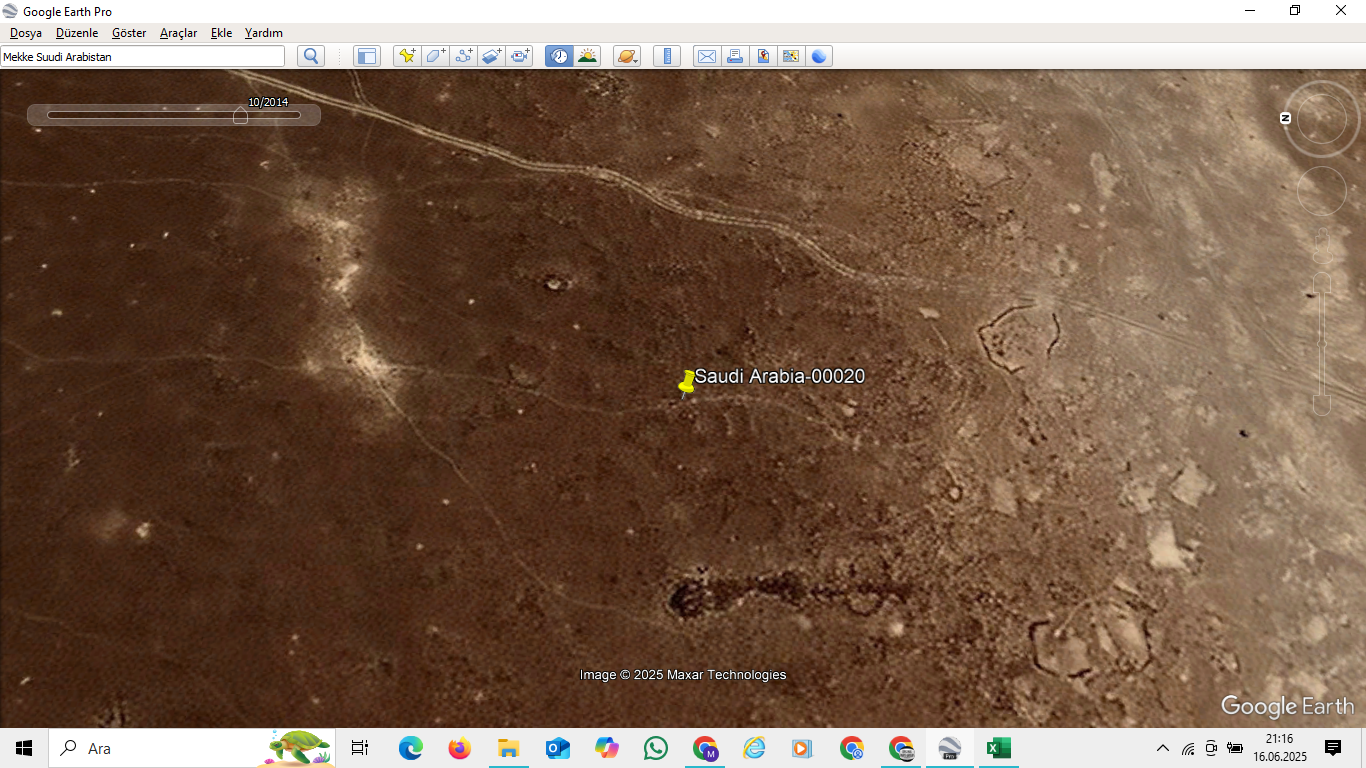Open the planet switcher dropdown

[627, 56]
